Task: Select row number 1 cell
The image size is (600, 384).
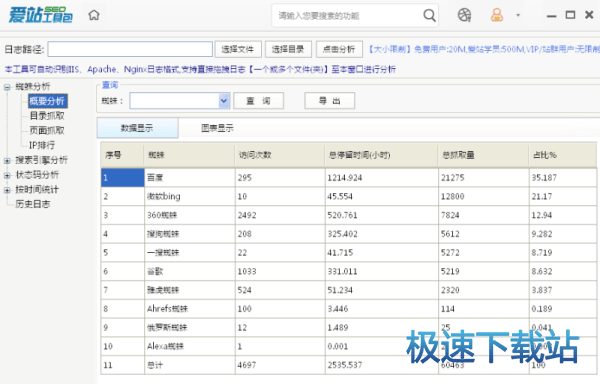Action: point(122,177)
